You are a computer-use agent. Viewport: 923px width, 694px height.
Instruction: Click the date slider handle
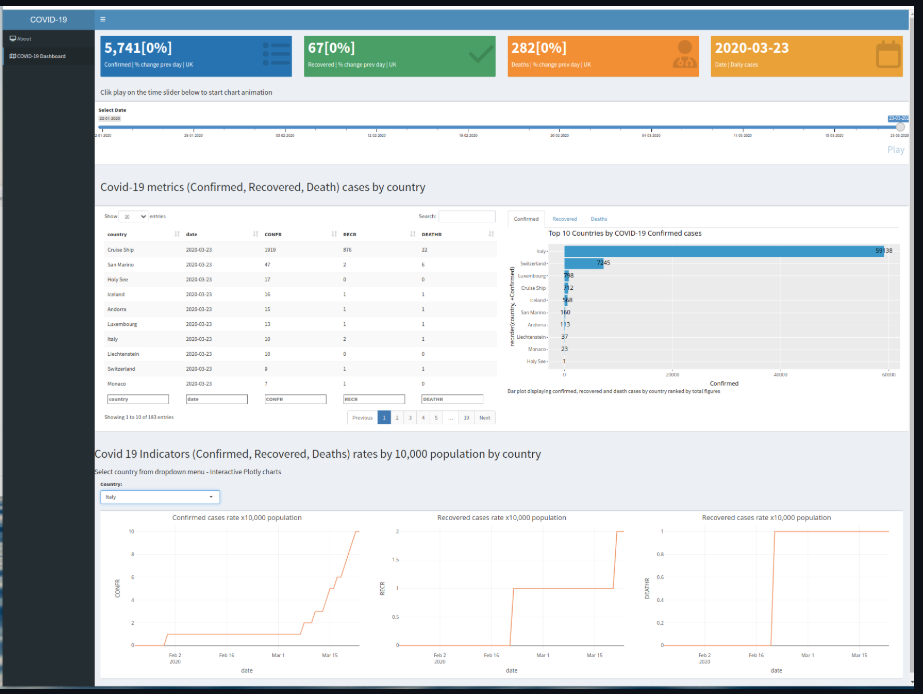(899, 127)
